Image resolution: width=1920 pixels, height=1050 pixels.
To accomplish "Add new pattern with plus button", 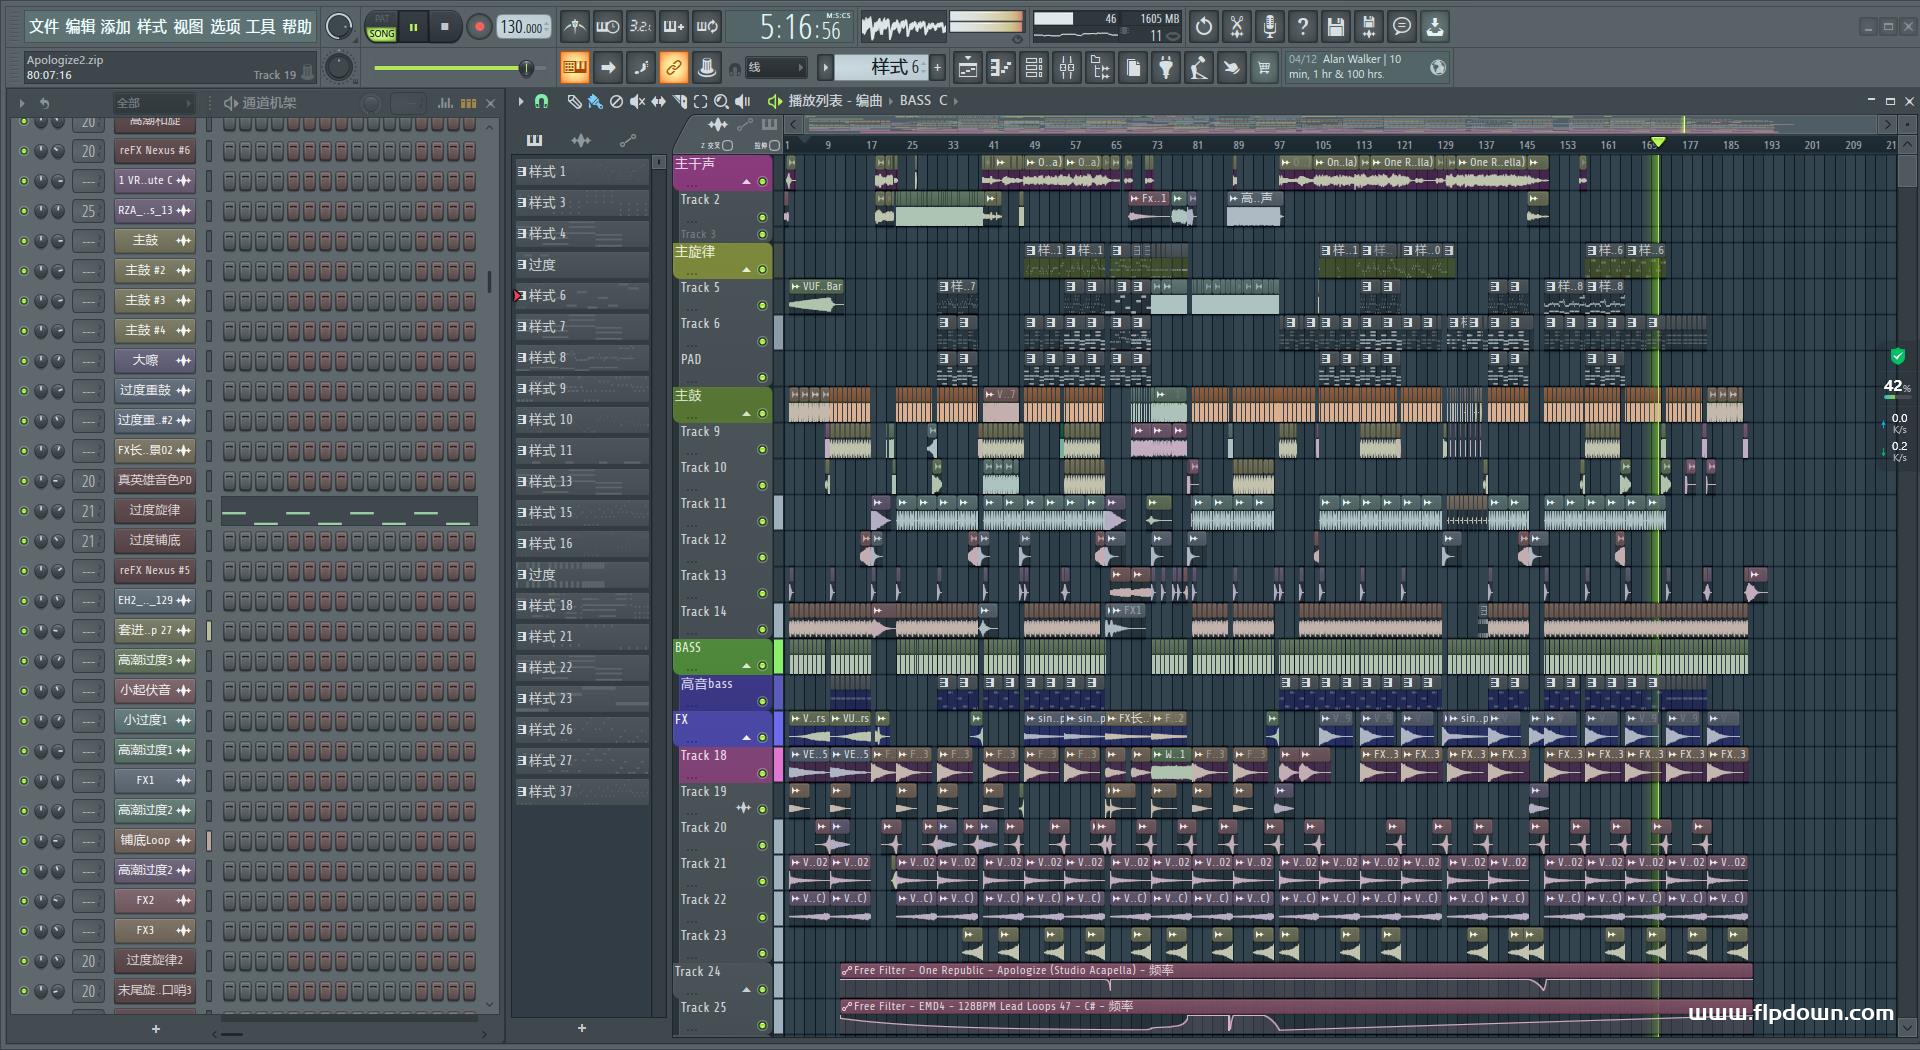I will click(x=937, y=67).
